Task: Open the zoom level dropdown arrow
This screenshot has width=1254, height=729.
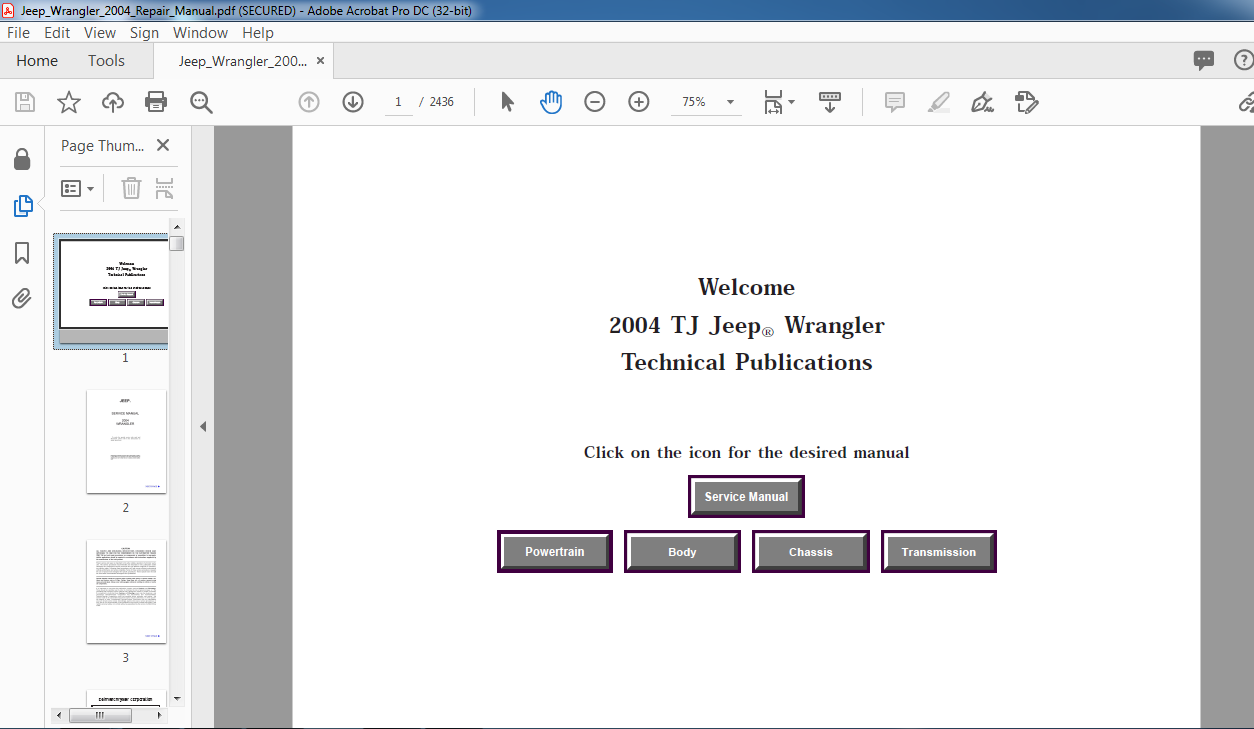Action: [x=730, y=102]
